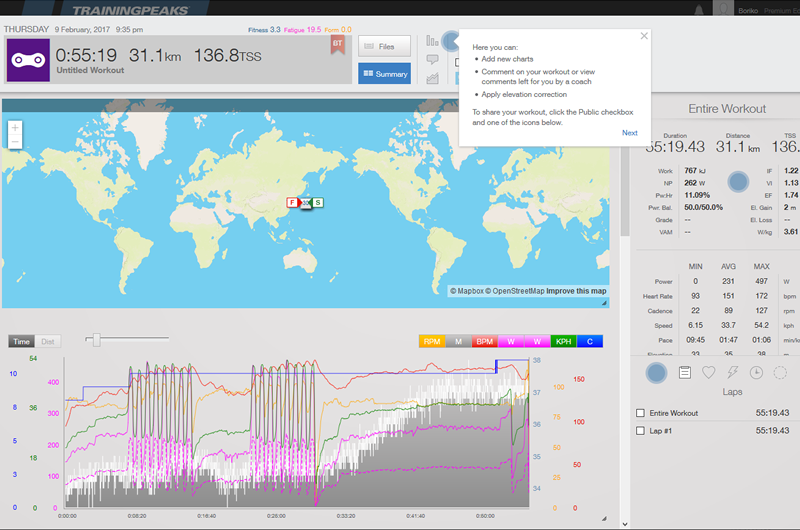Toggle the RPM cadence series

point(432,341)
